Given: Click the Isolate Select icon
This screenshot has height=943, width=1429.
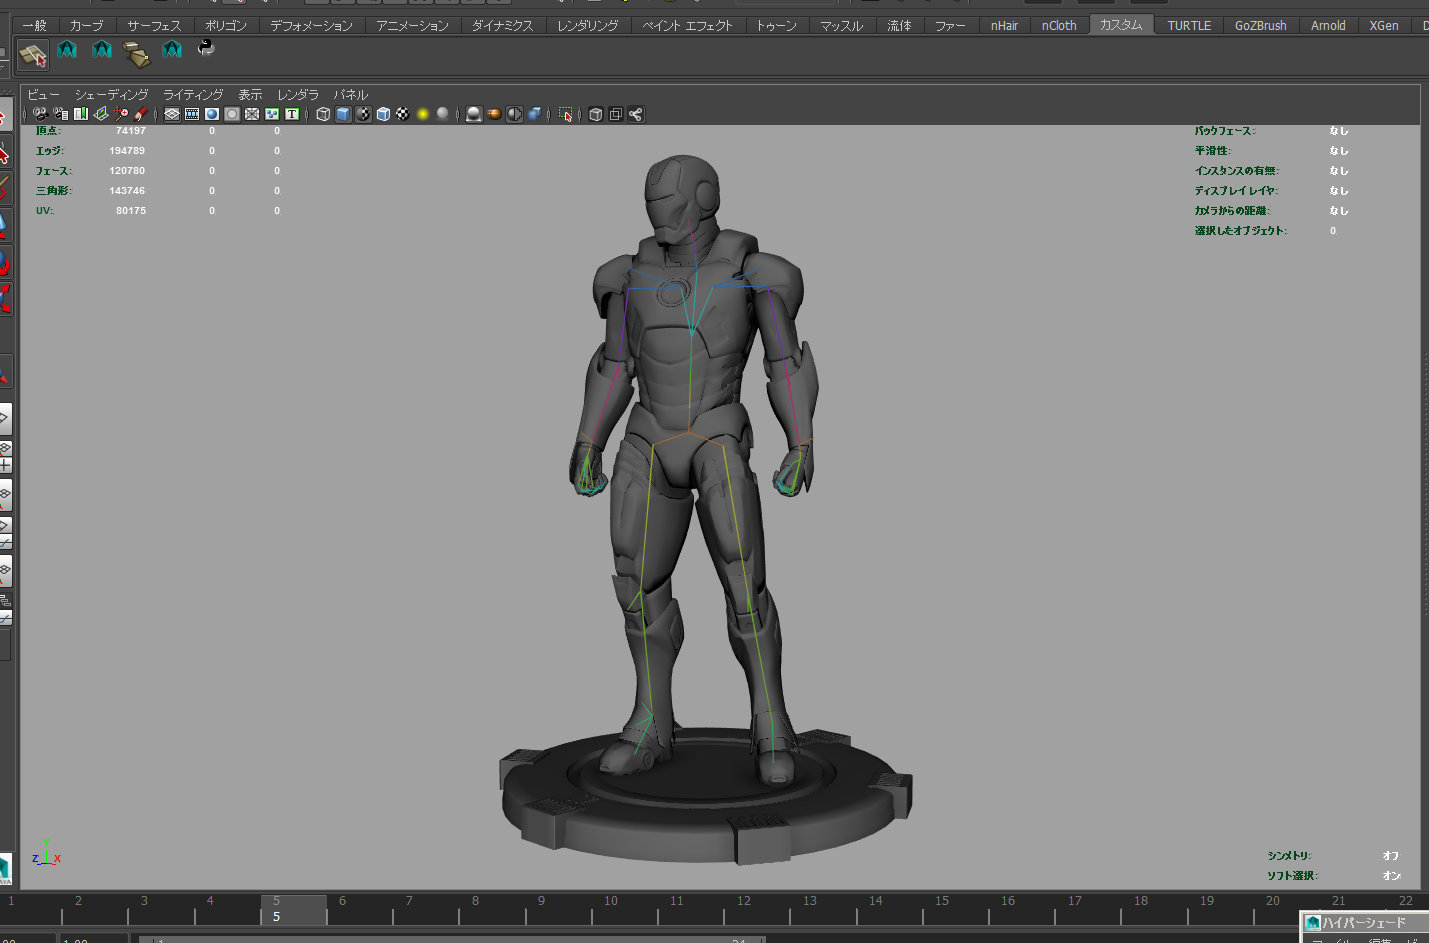Looking at the screenshot, I should click(565, 114).
